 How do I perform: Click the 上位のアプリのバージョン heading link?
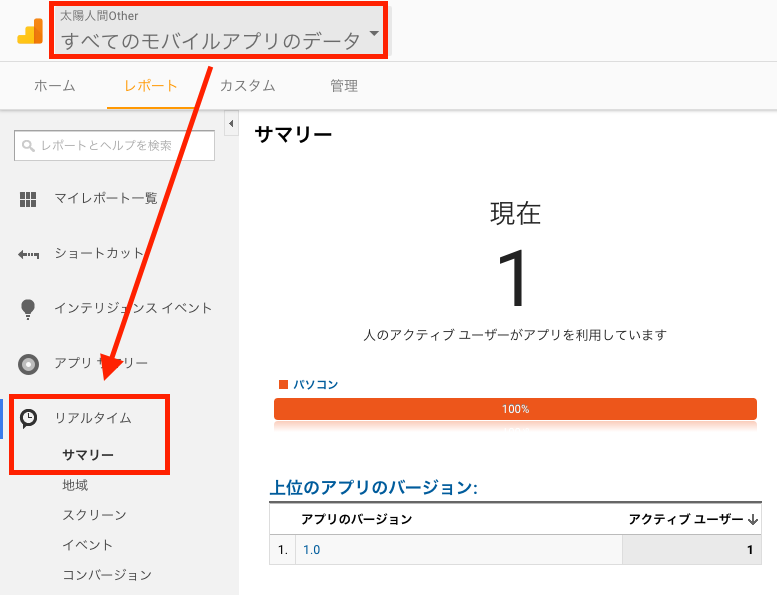[x=374, y=487]
